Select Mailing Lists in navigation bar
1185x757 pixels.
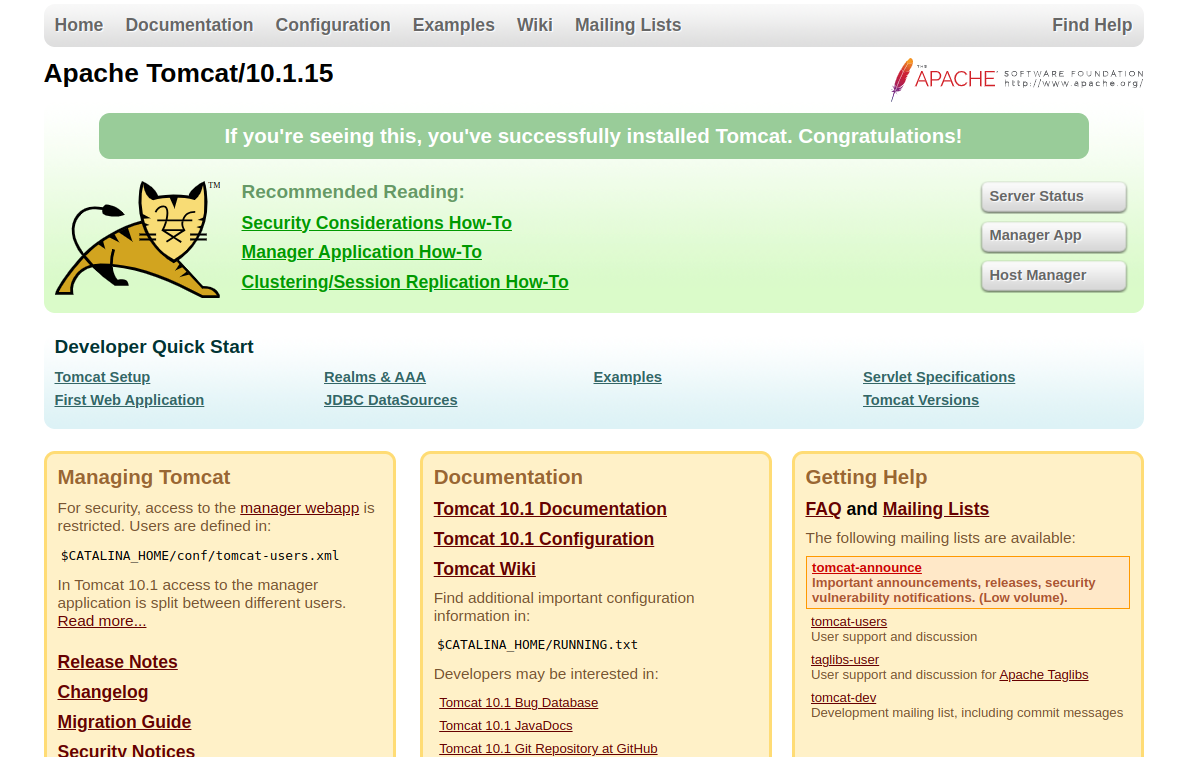[x=627, y=25]
